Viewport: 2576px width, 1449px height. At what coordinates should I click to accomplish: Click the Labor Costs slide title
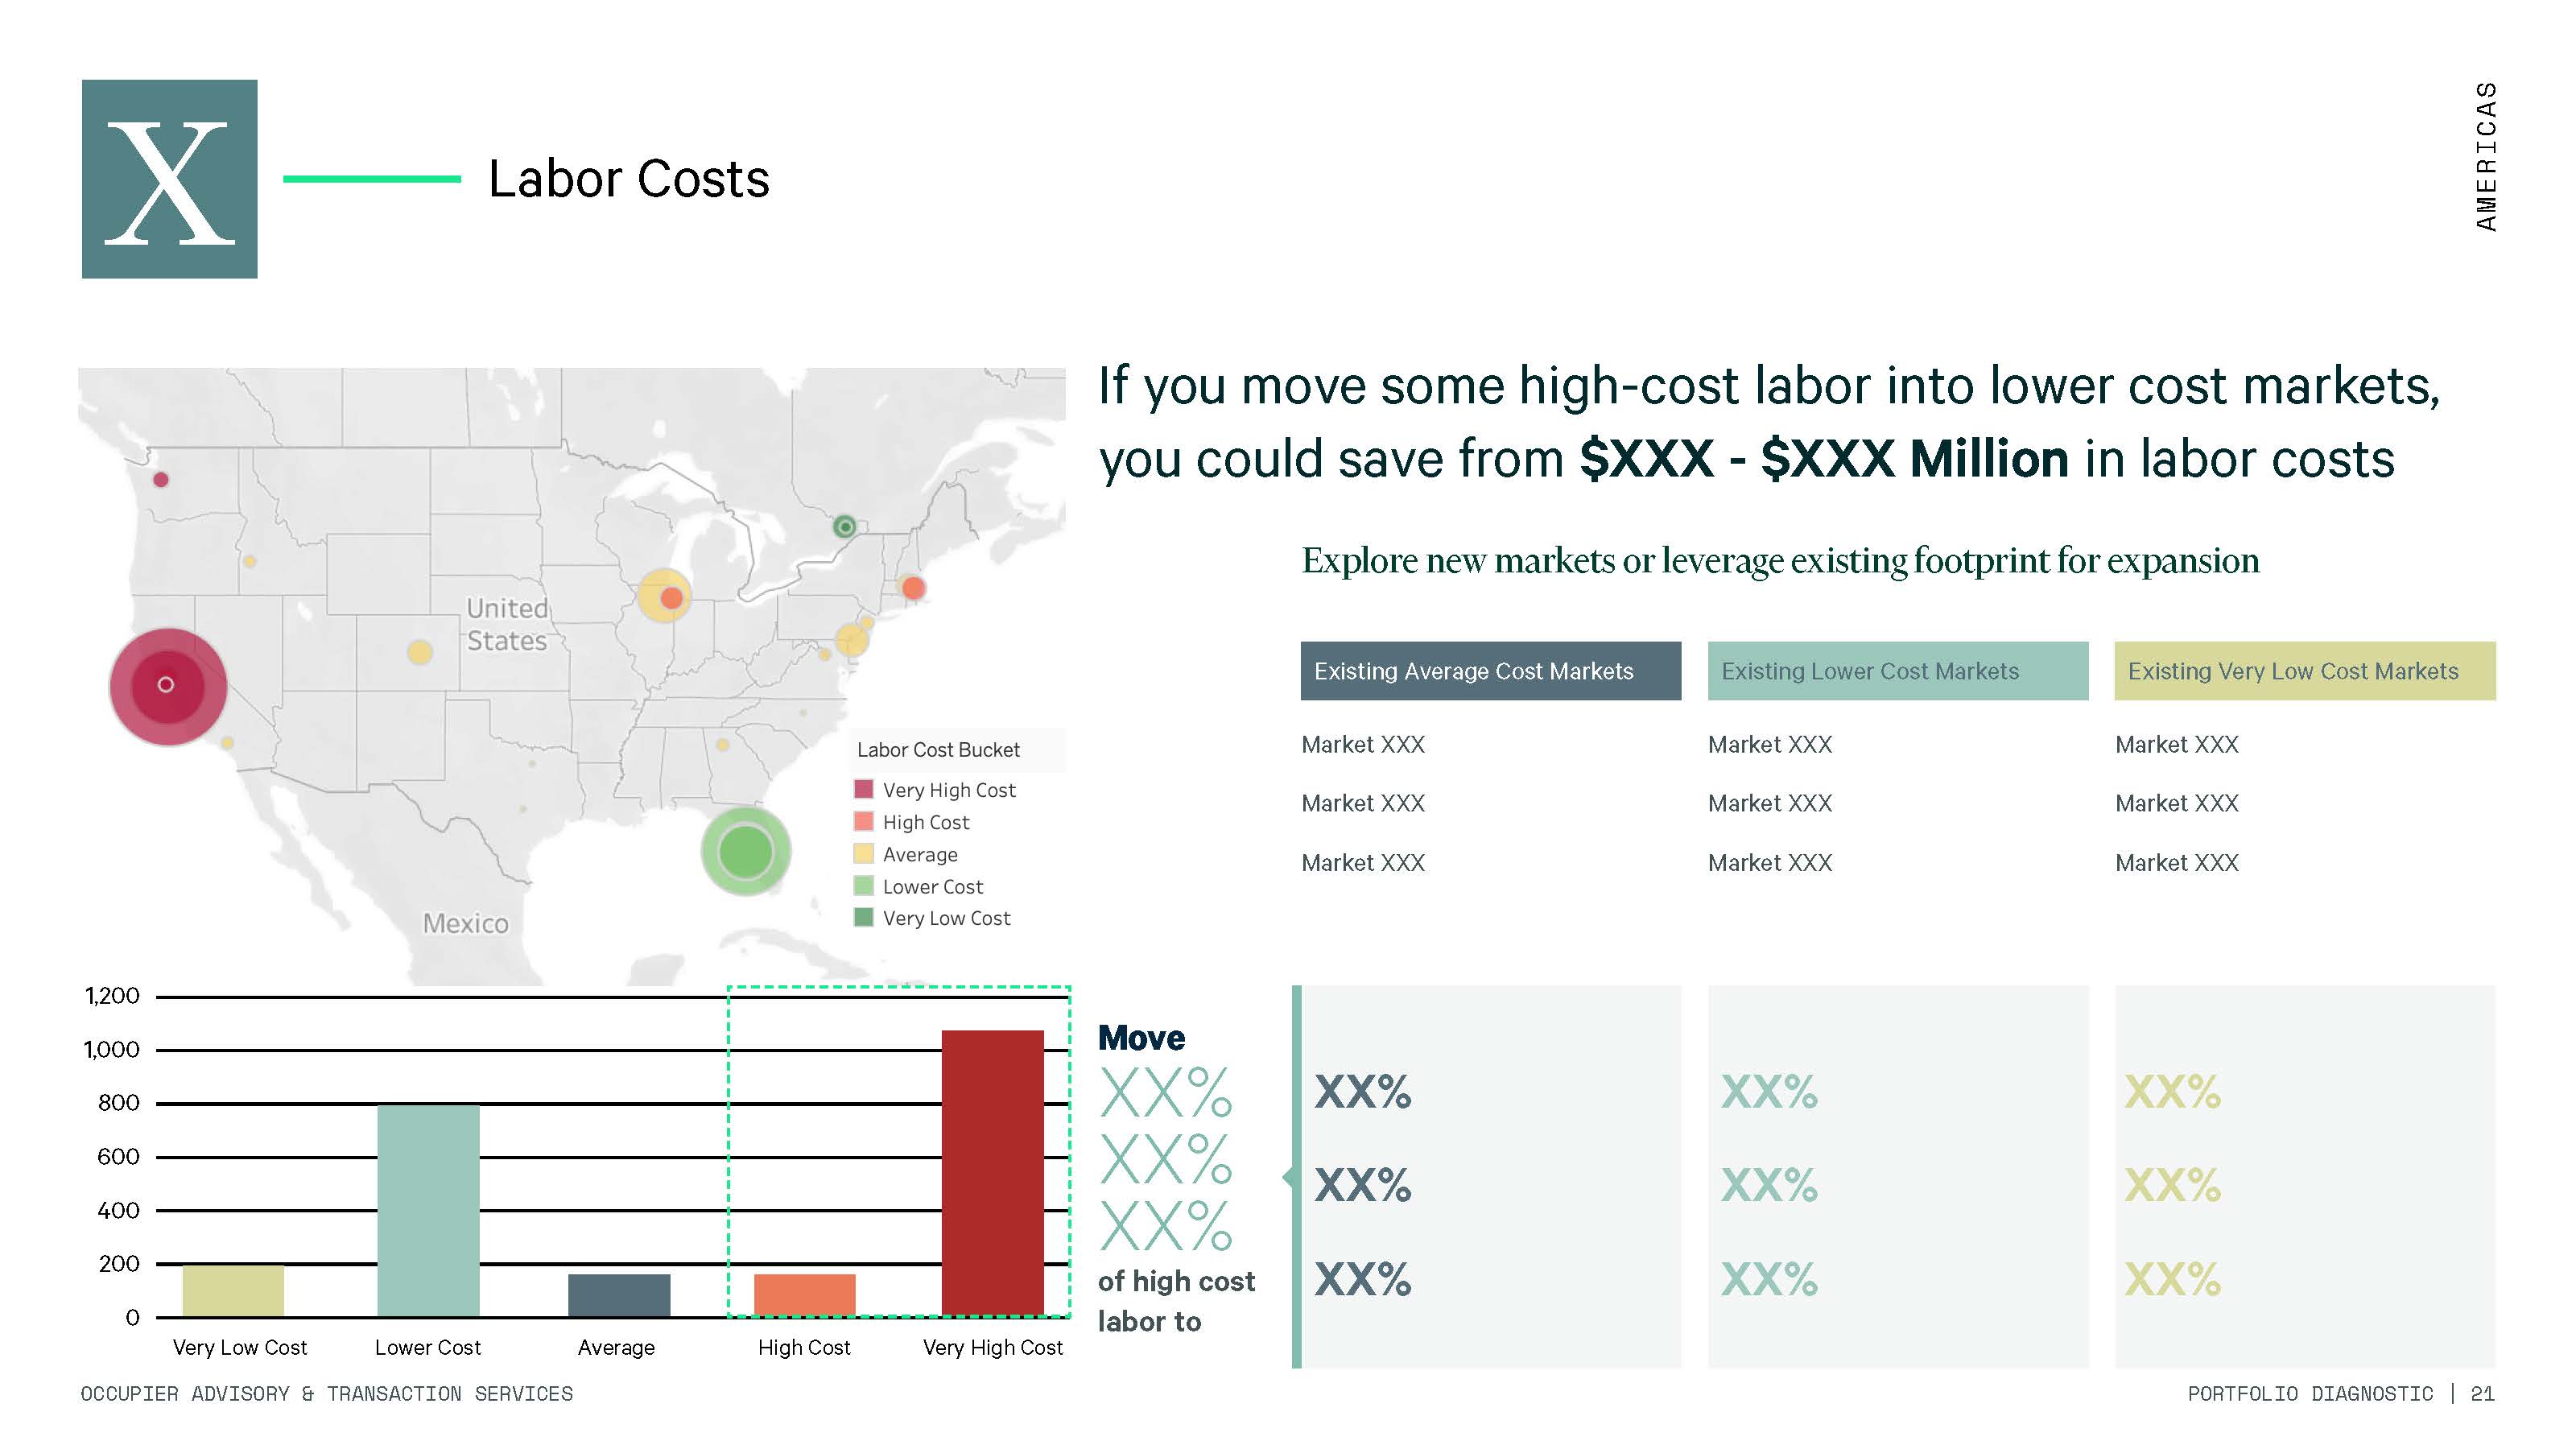point(628,179)
